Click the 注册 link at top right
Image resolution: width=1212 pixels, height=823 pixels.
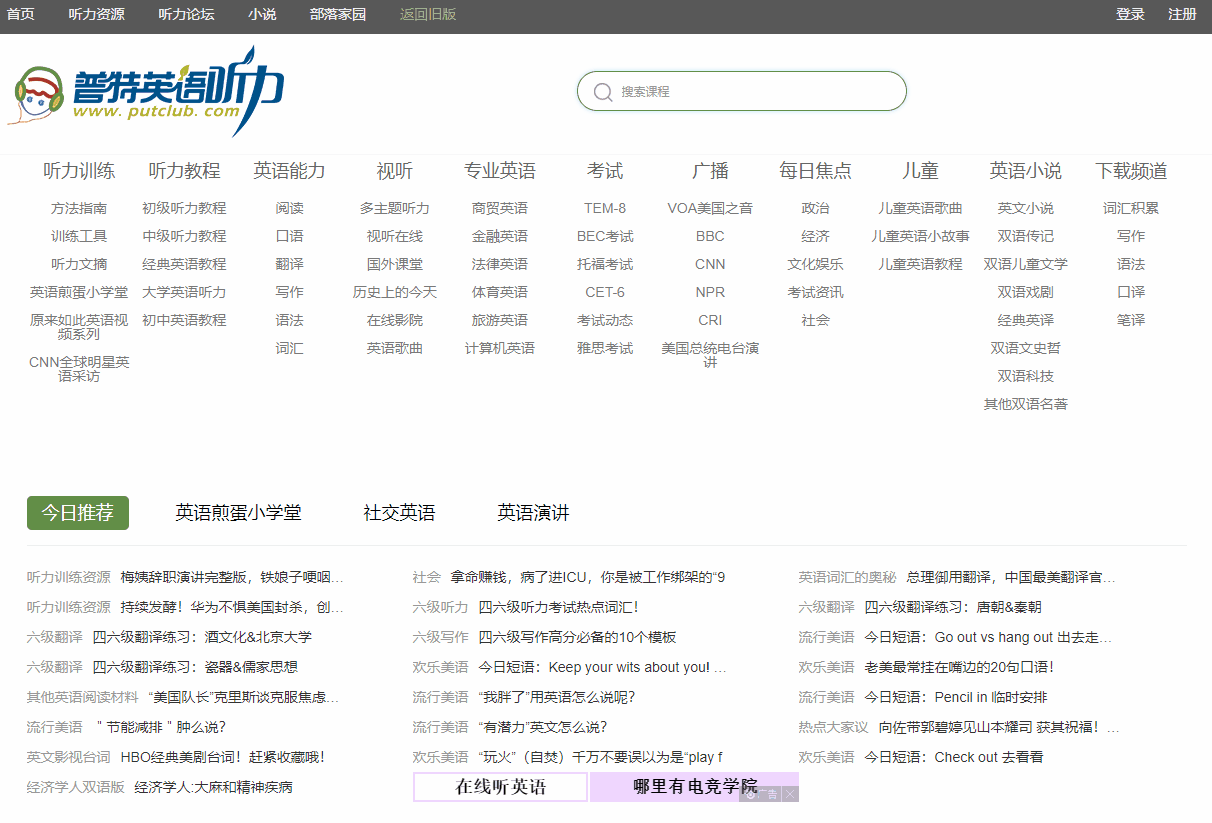pyautogui.click(x=1181, y=14)
